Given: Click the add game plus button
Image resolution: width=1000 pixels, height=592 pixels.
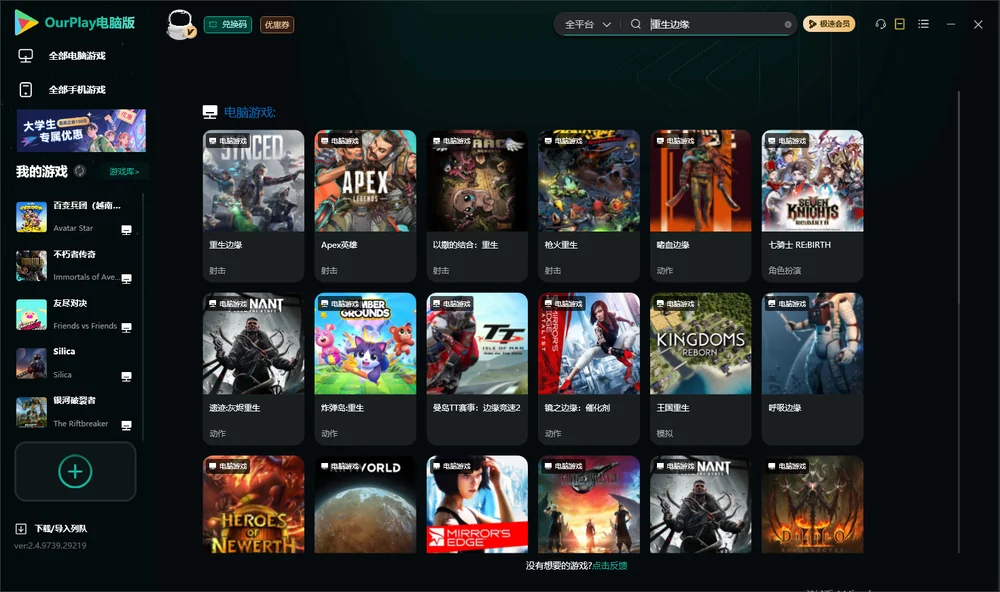Looking at the screenshot, I should [x=75, y=471].
